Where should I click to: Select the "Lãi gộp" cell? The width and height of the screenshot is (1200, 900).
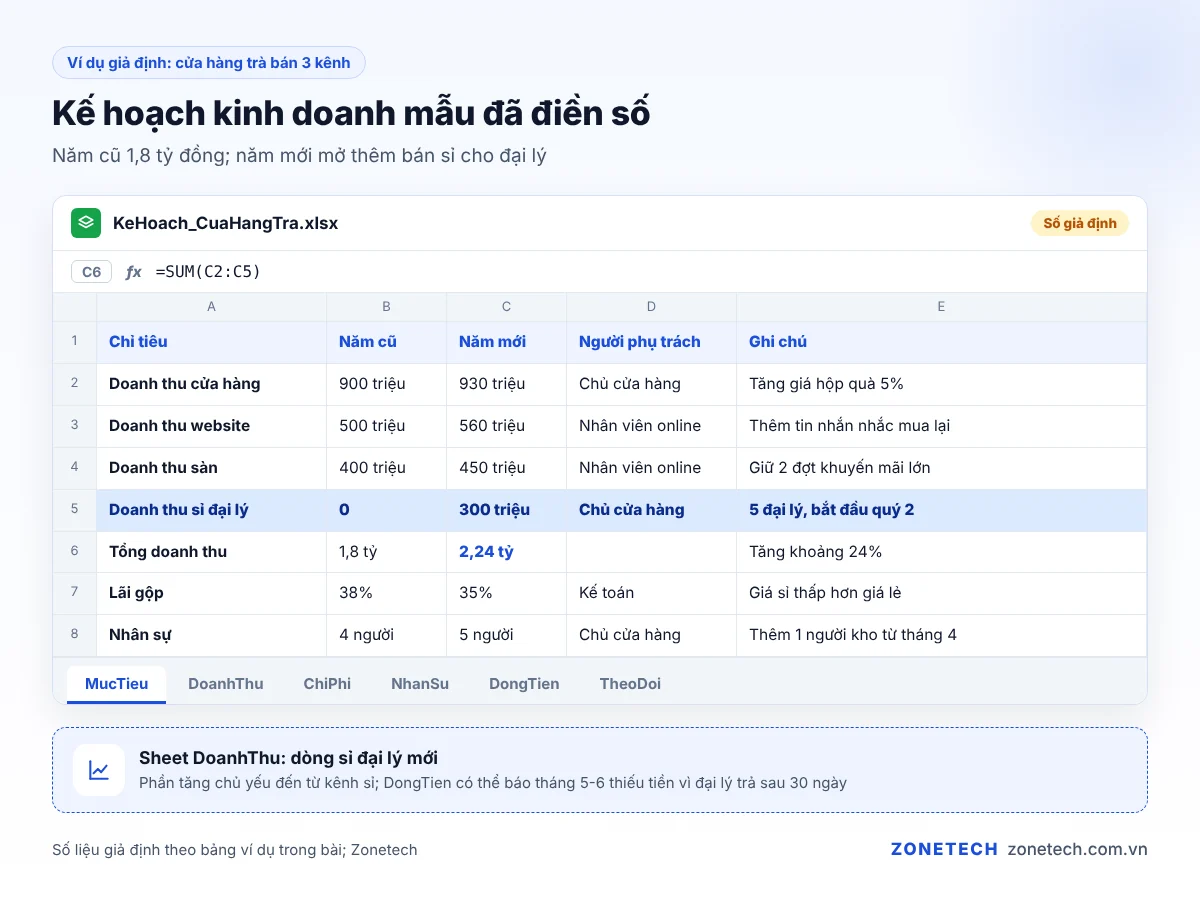click(x=211, y=593)
